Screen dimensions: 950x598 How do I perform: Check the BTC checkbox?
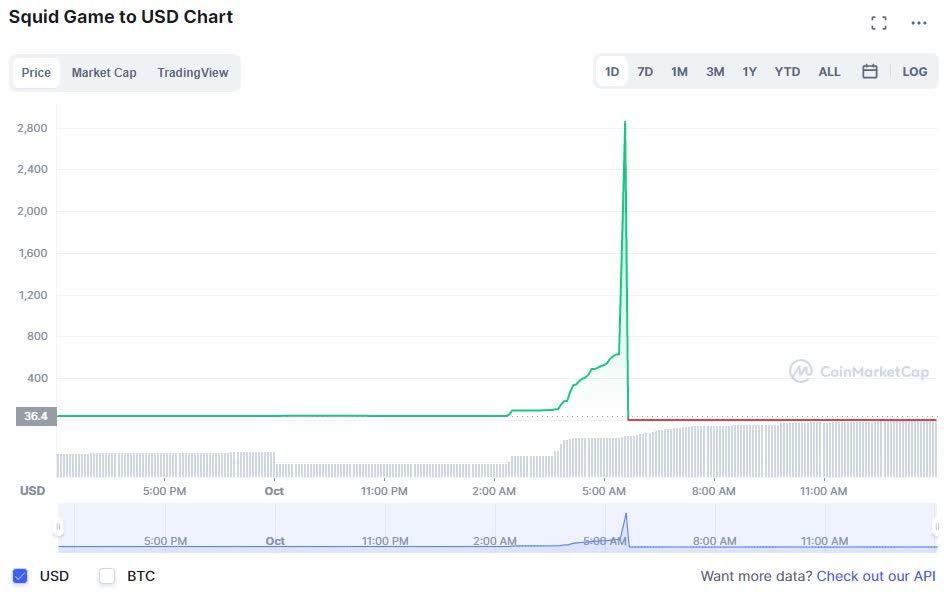tap(107, 576)
